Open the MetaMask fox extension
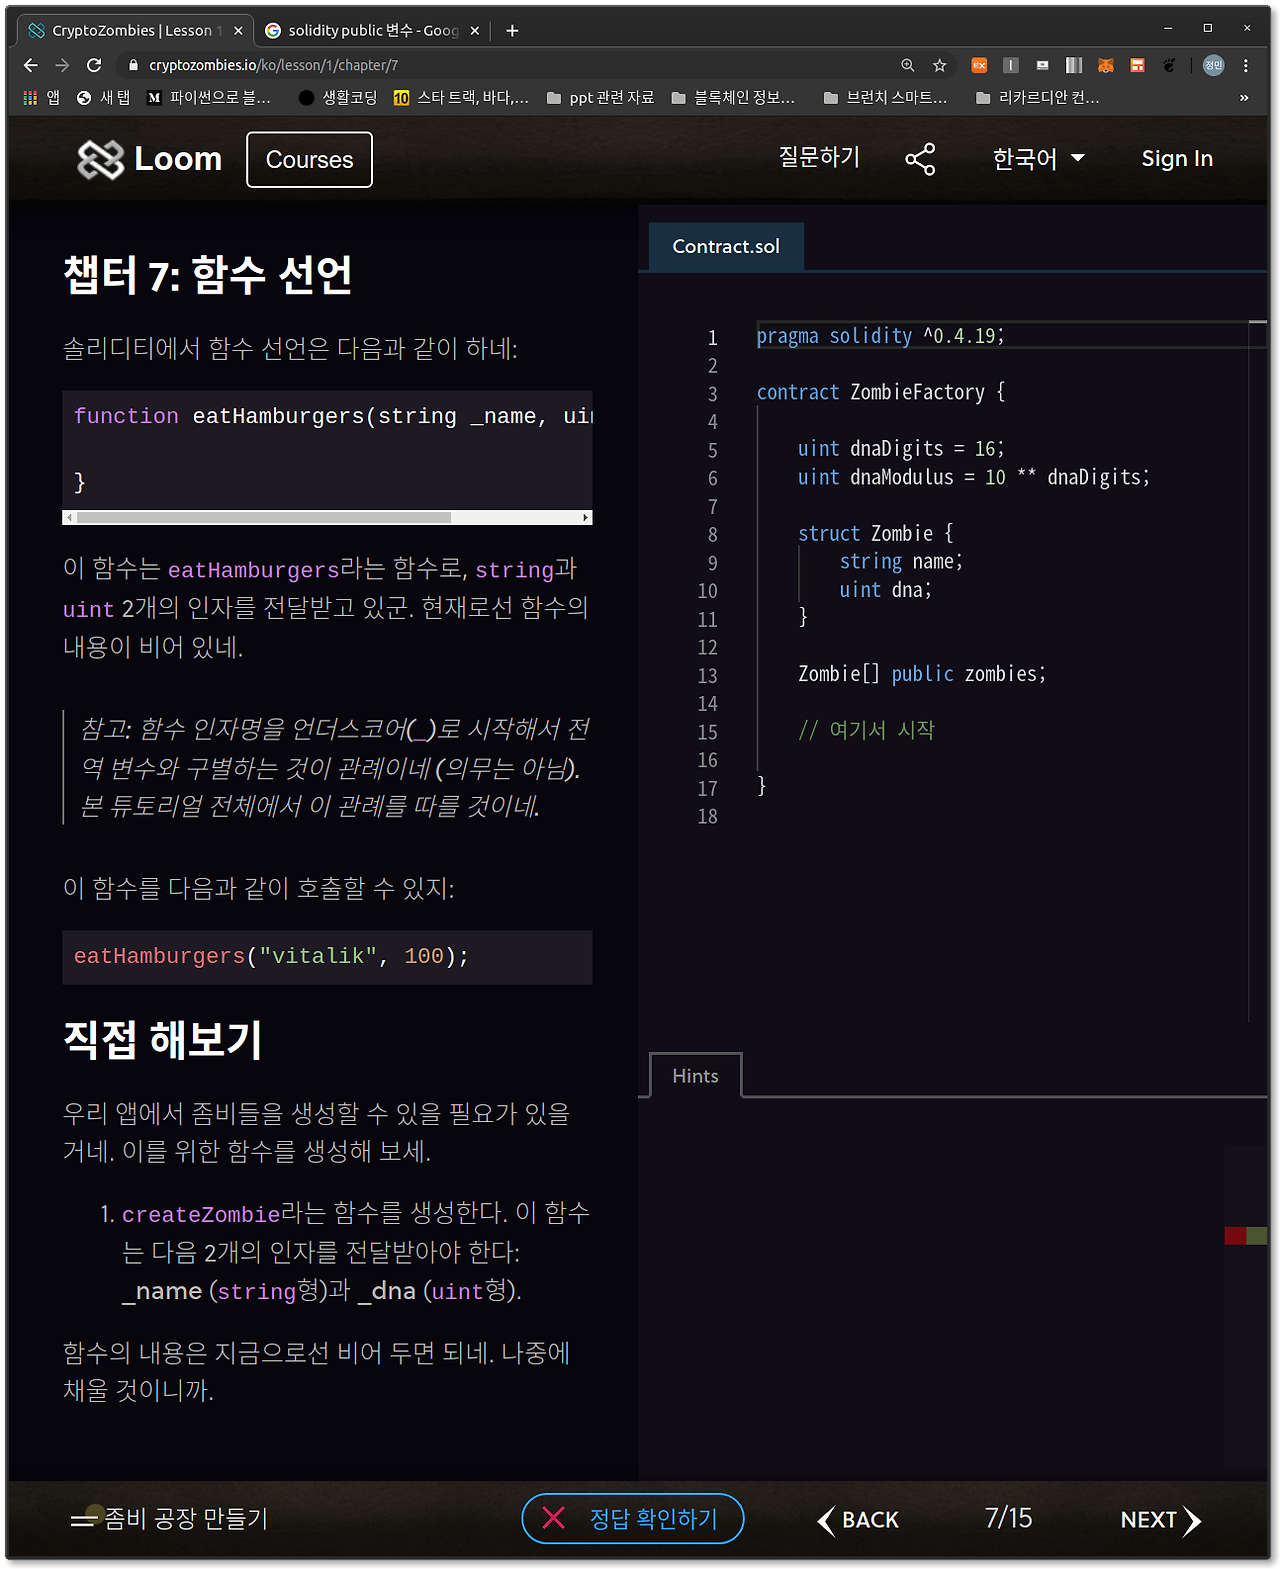This screenshot has height=1569, width=1280. coord(1106,65)
